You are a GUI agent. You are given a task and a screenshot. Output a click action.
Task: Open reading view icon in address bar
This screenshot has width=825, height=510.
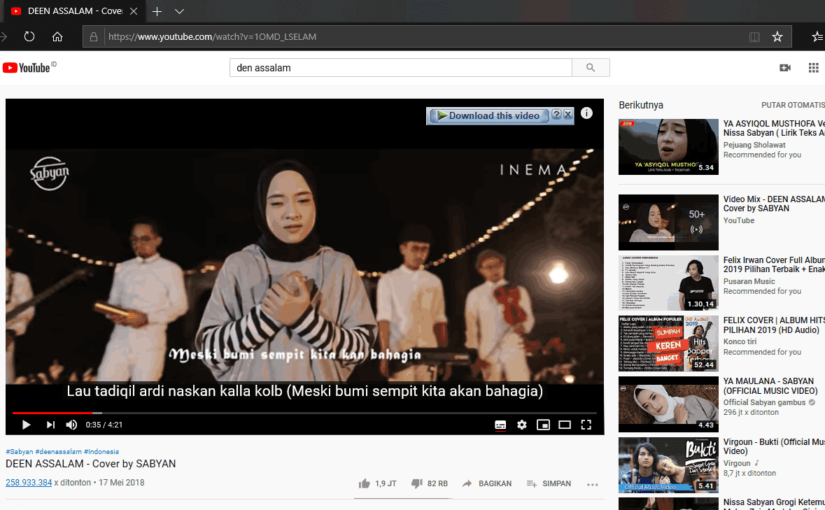(754, 37)
